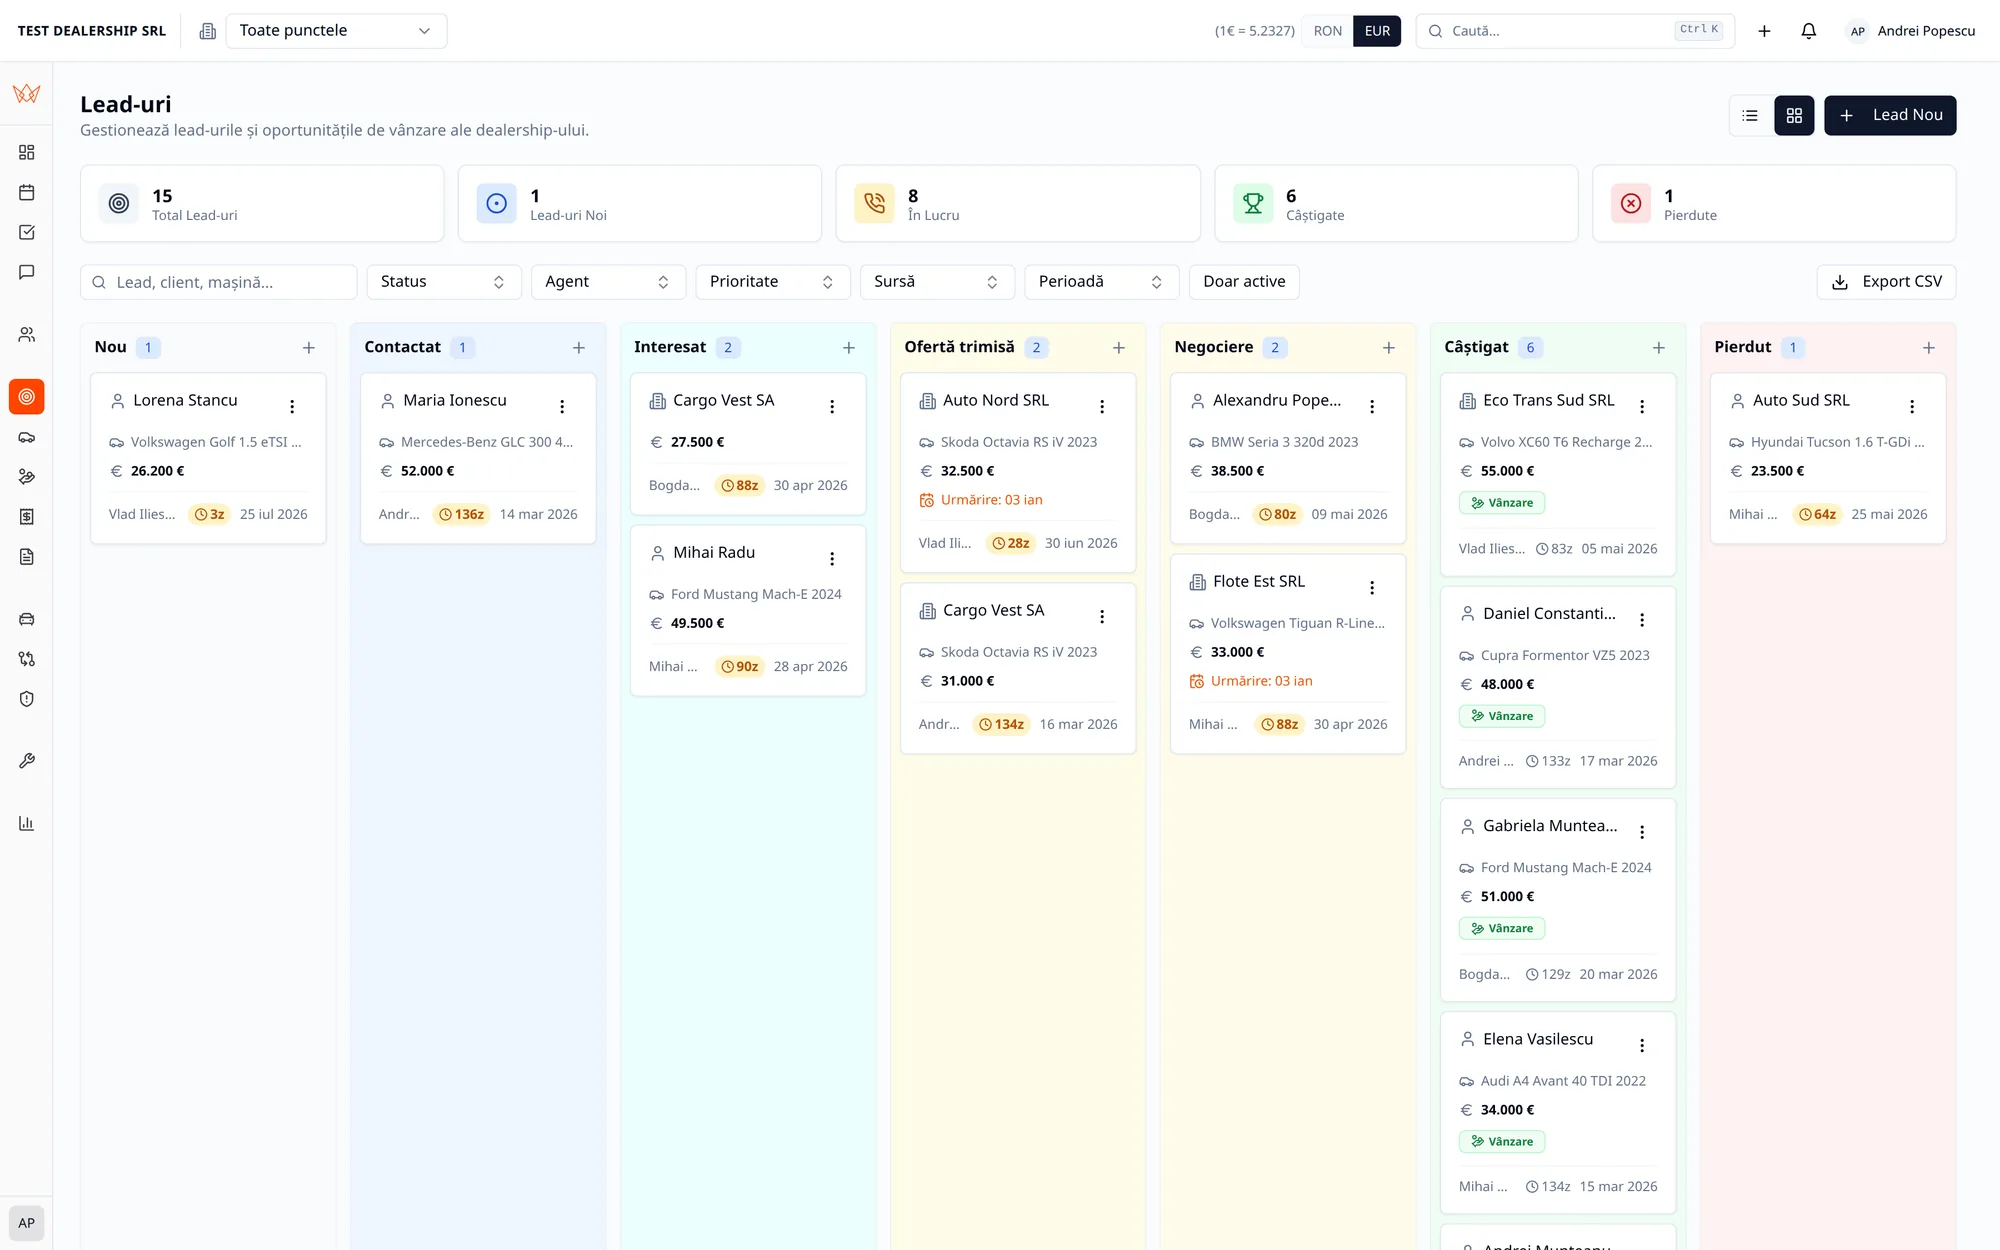The width and height of the screenshot is (2000, 1250).
Task: Select the orange leads target icon in sidebar
Action: 27,397
